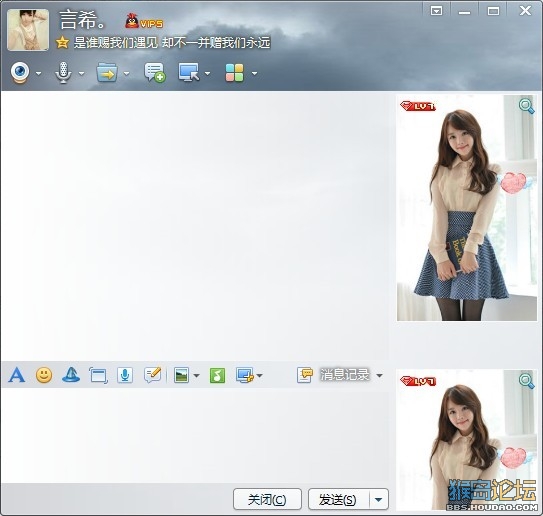Expand voice call options arrow
The height and width of the screenshot is (516, 543).
pyautogui.click(x=81, y=73)
